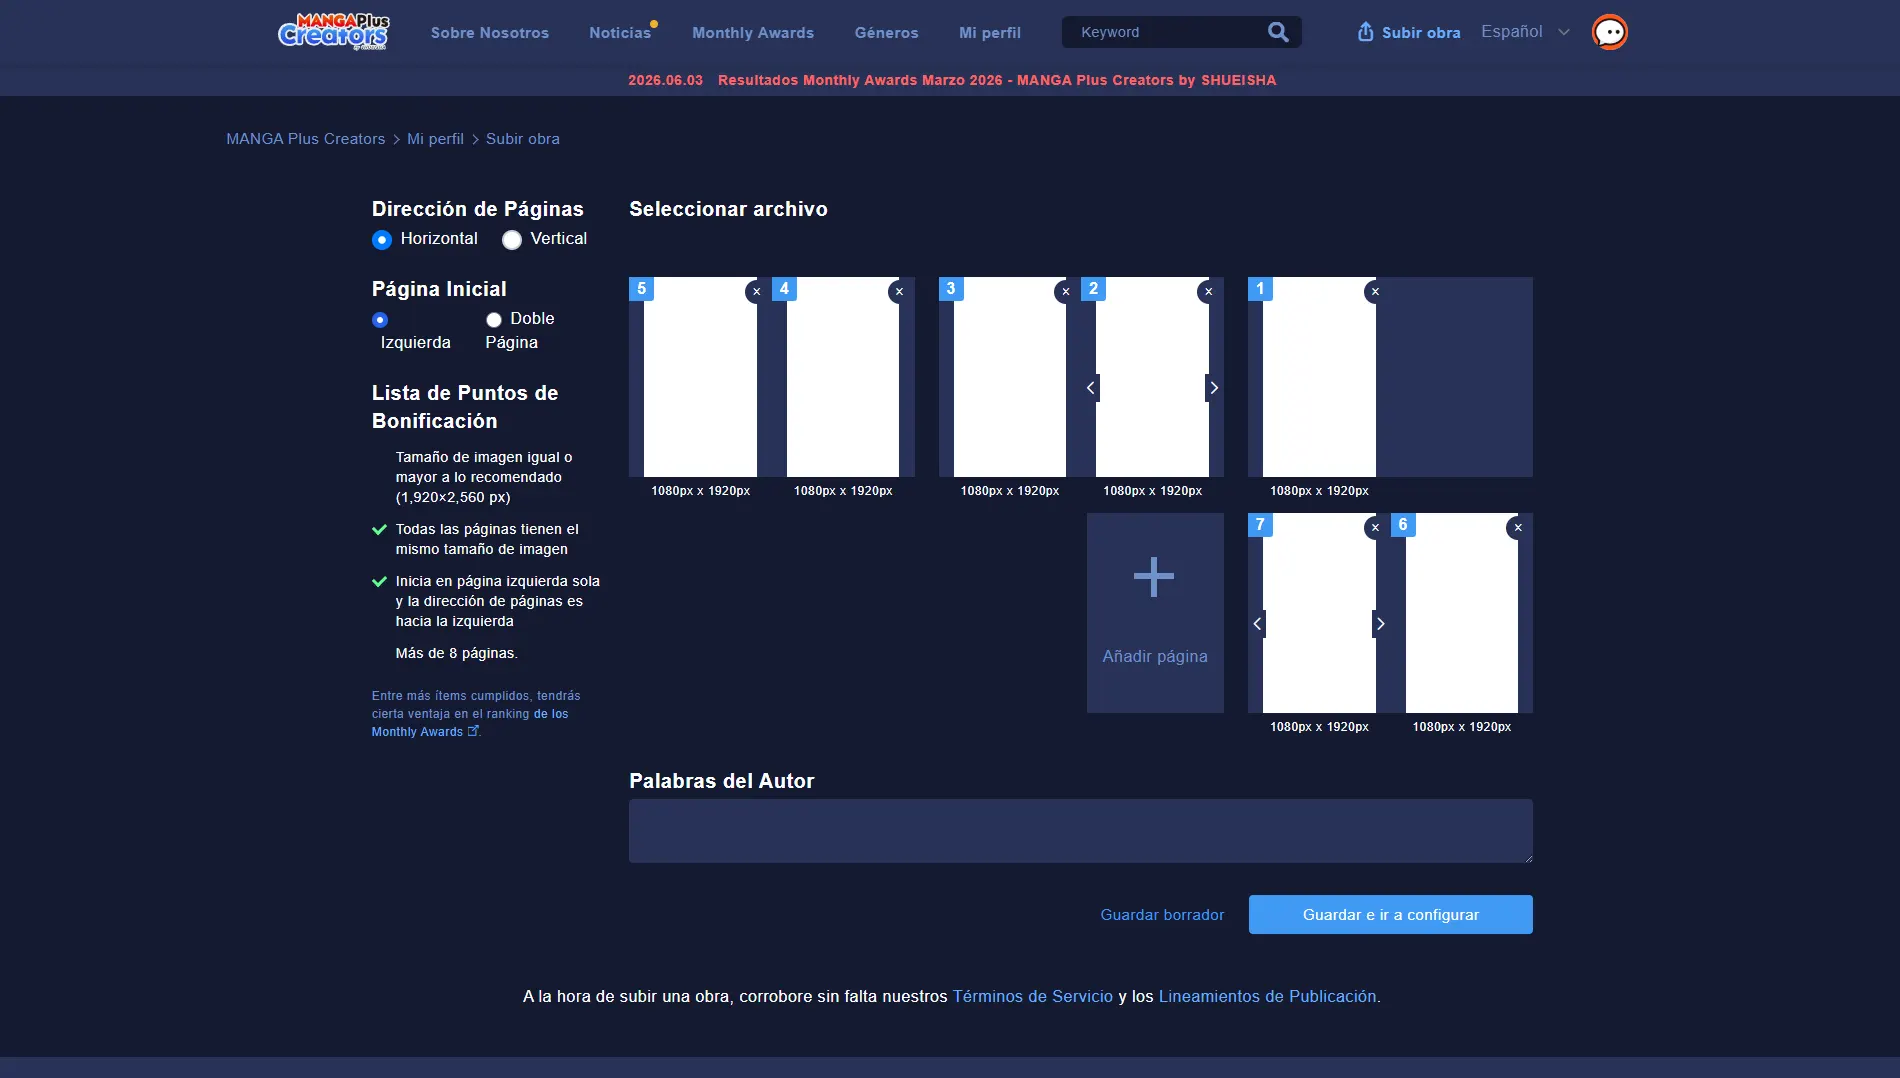The image size is (1900, 1078).
Task: Open Monthly Awards in top navigation
Action: [753, 33]
